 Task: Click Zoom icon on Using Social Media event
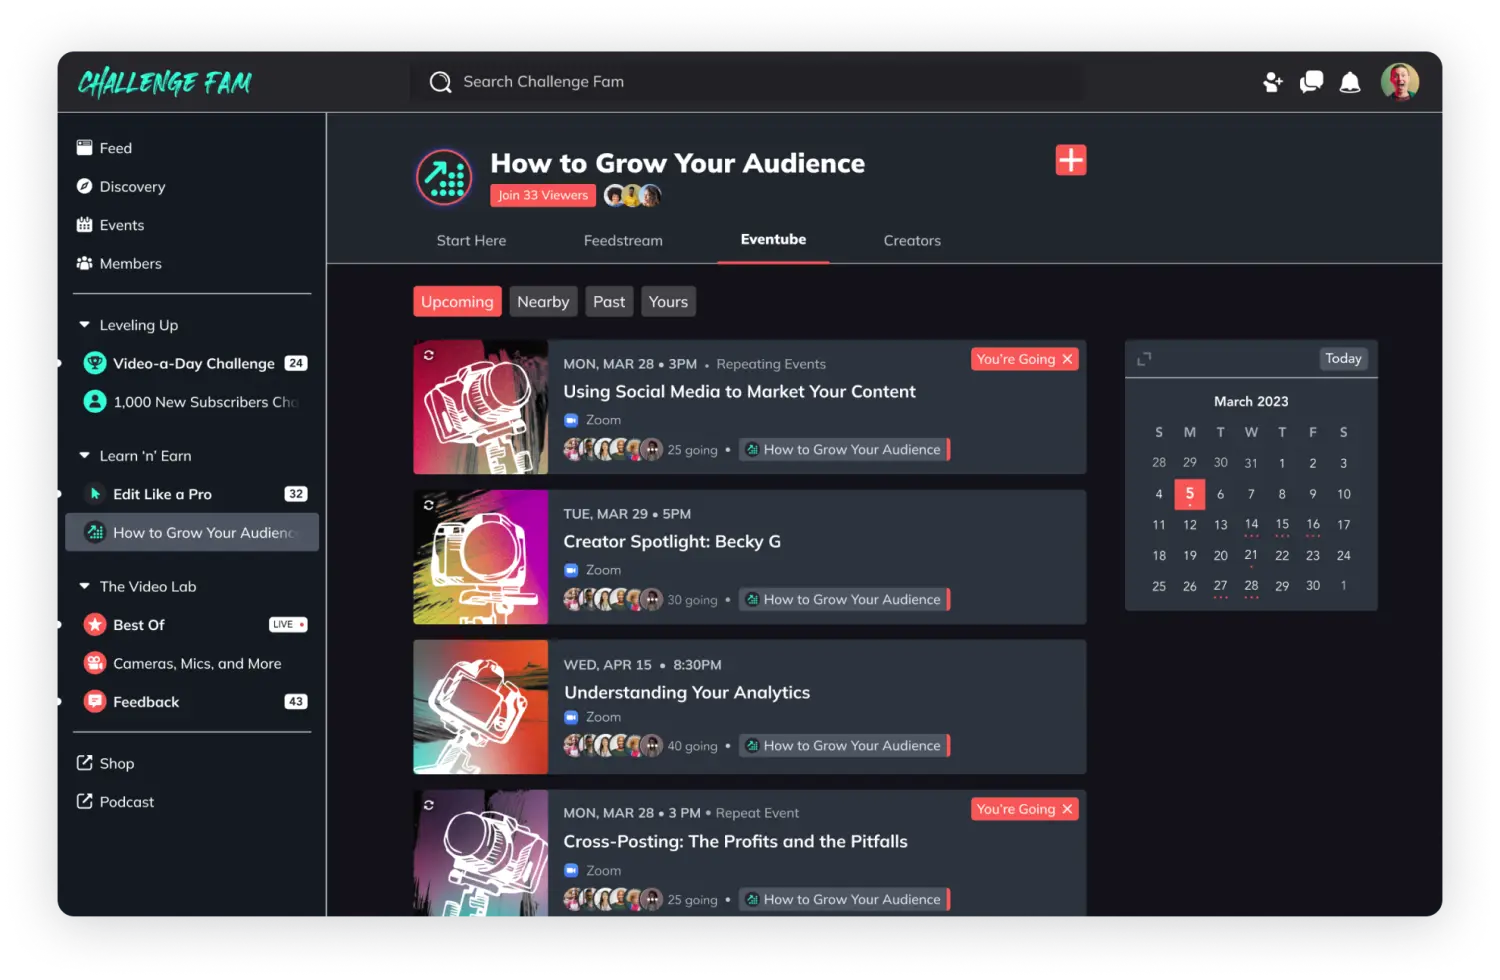click(571, 421)
